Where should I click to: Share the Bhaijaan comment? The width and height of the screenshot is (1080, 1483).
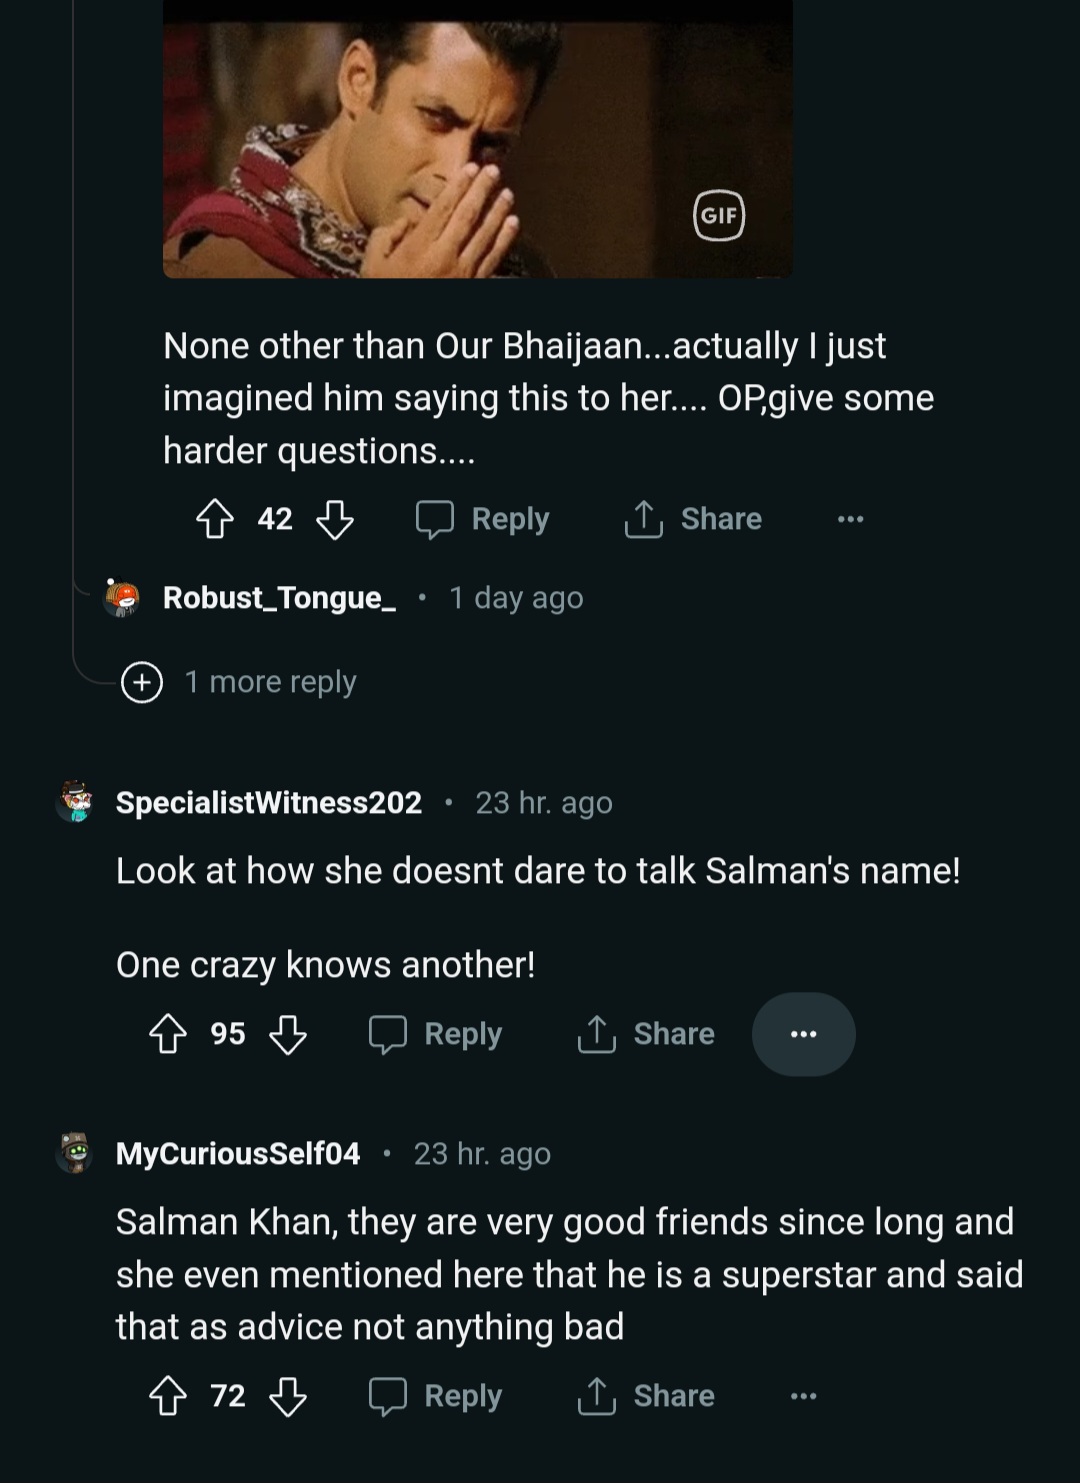[x=693, y=519]
